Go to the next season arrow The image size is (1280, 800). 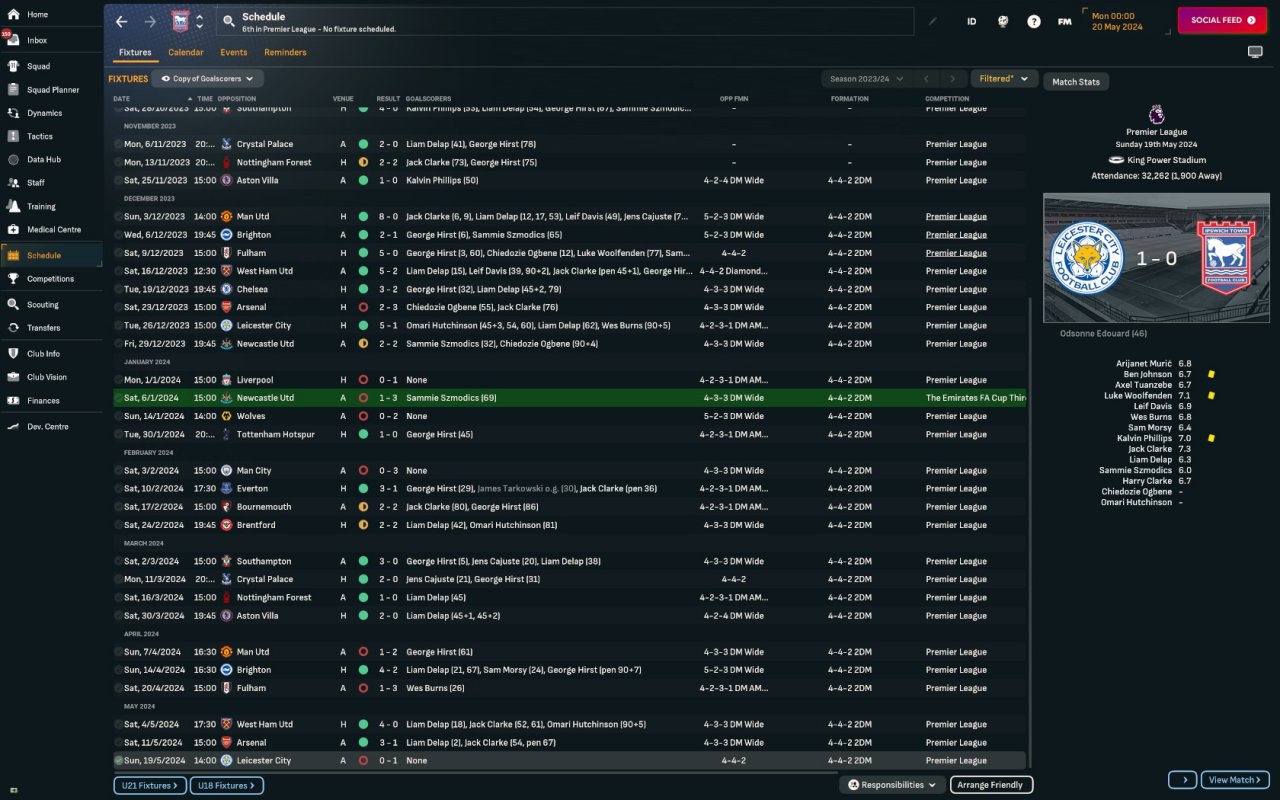point(953,79)
